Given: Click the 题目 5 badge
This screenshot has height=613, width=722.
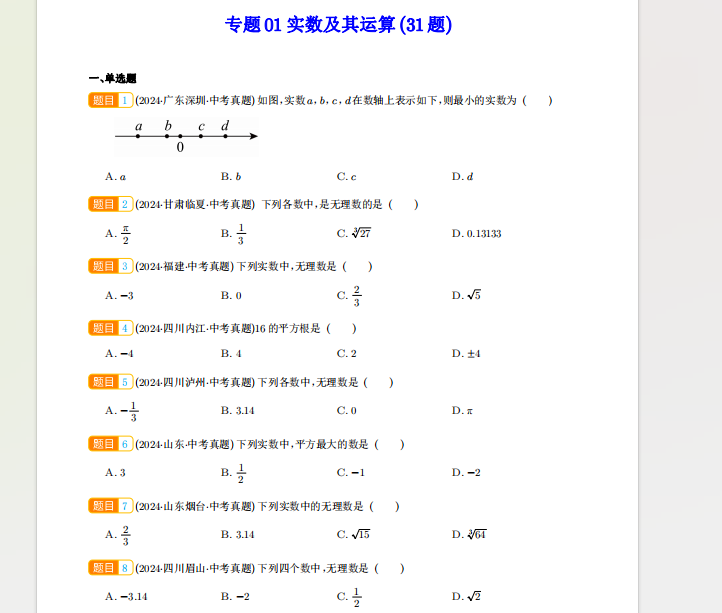Looking at the screenshot, I should pyautogui.click(x=111, y=382).
